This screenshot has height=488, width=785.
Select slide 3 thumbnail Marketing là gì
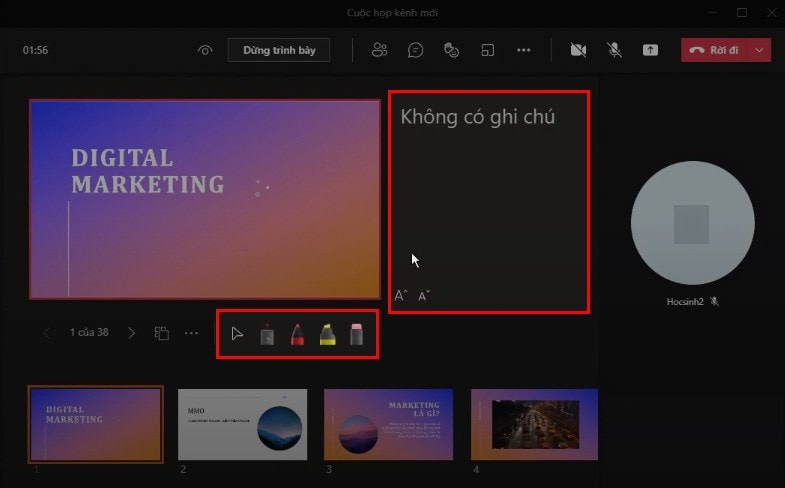(x=388, y=424)
